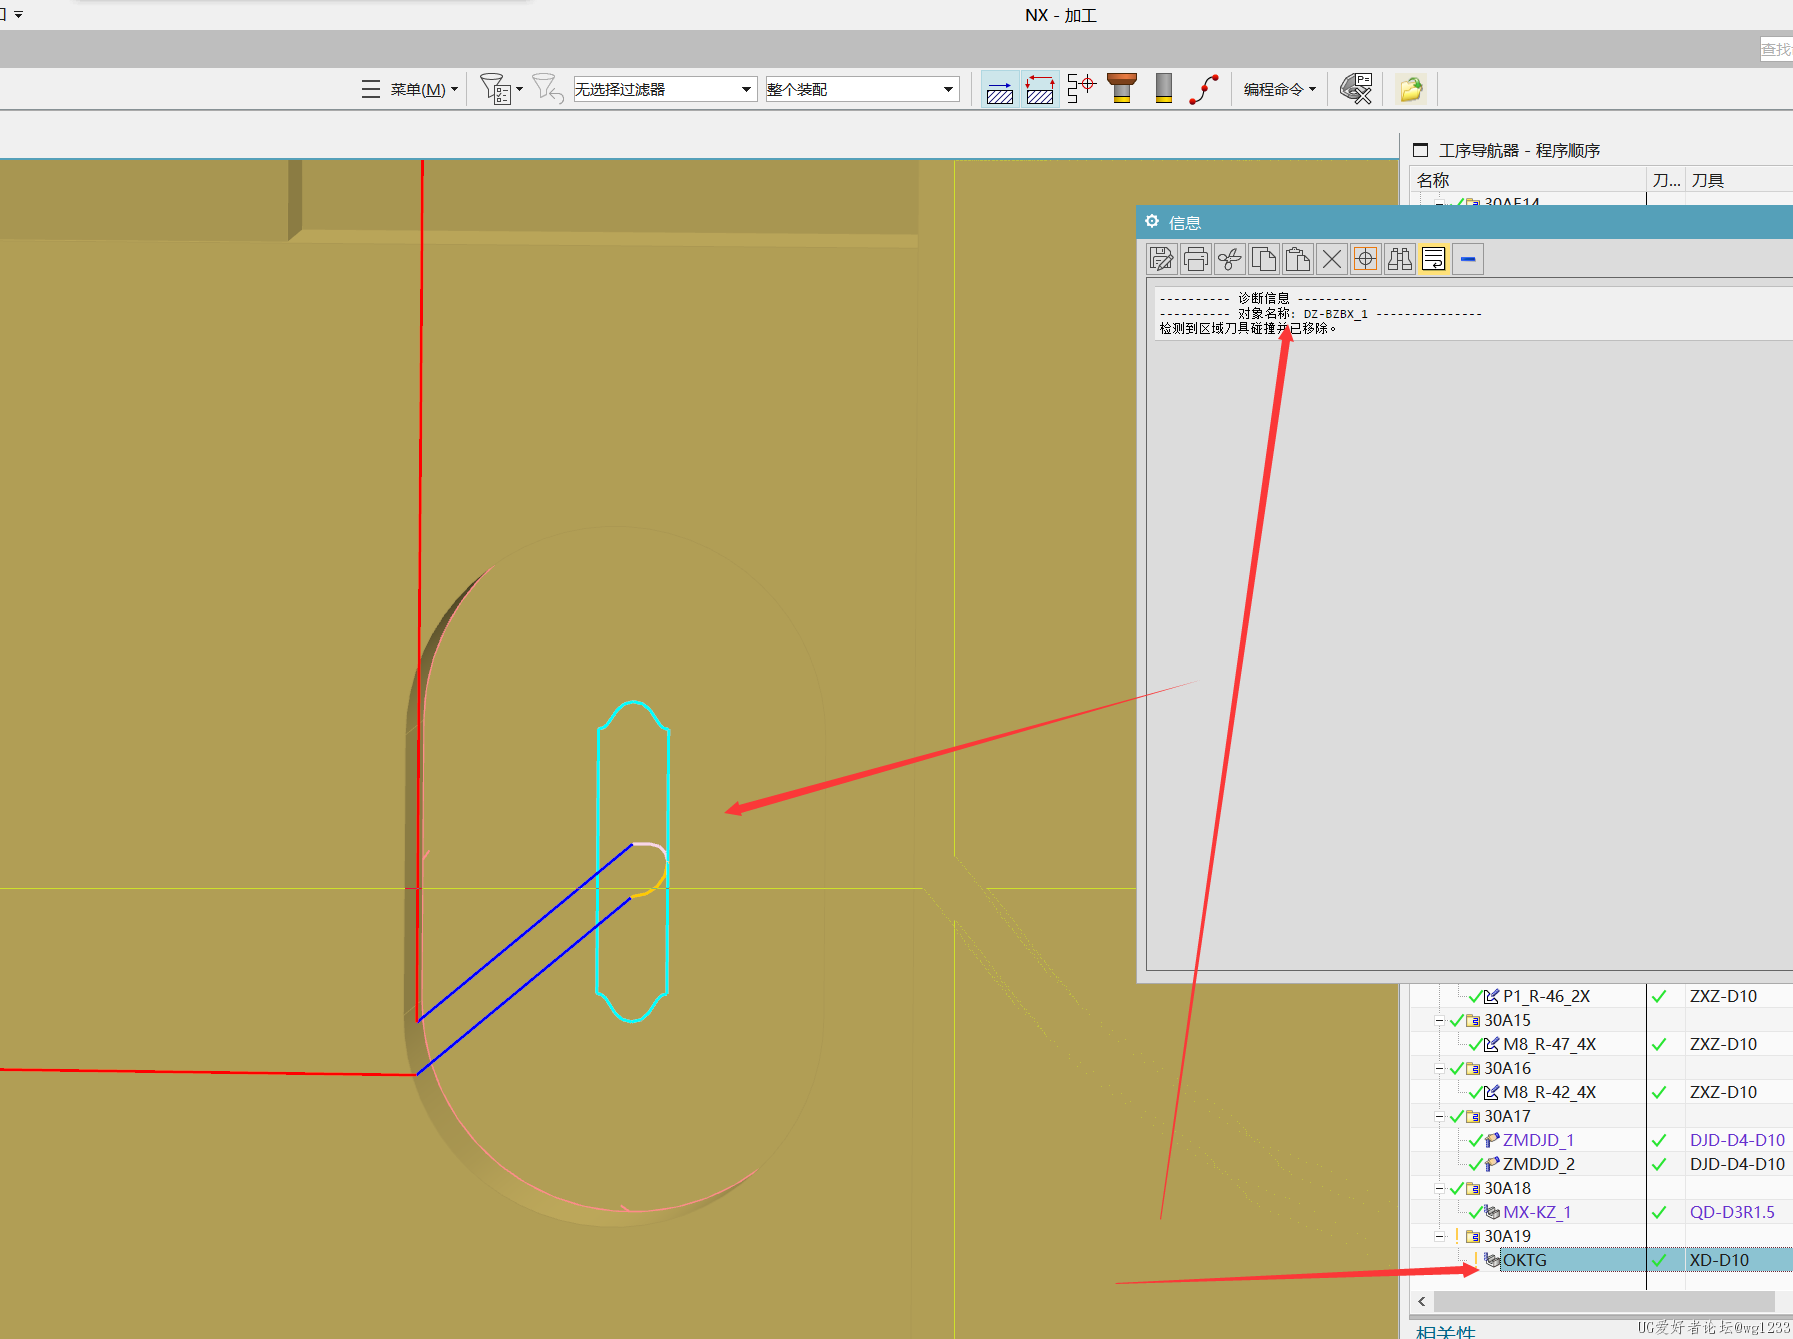Click the crosshair bracket geometry icon
This screenshot has height=1339, width=1793.
(1081, 88)
